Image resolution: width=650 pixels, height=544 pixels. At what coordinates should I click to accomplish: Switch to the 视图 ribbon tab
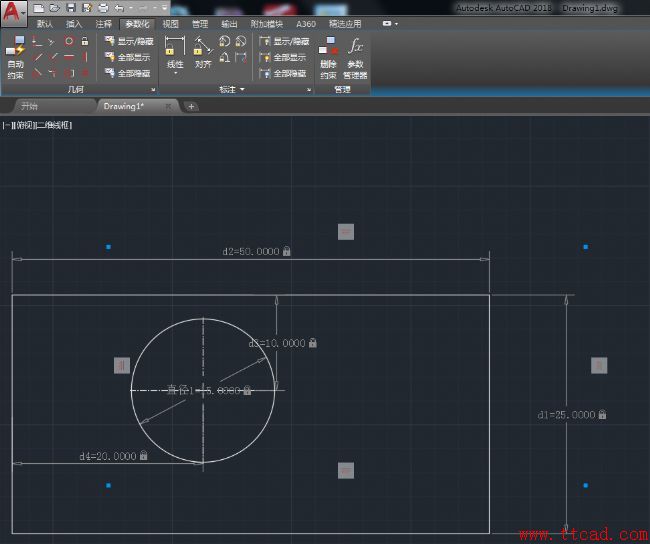click(x=170, y=24)
